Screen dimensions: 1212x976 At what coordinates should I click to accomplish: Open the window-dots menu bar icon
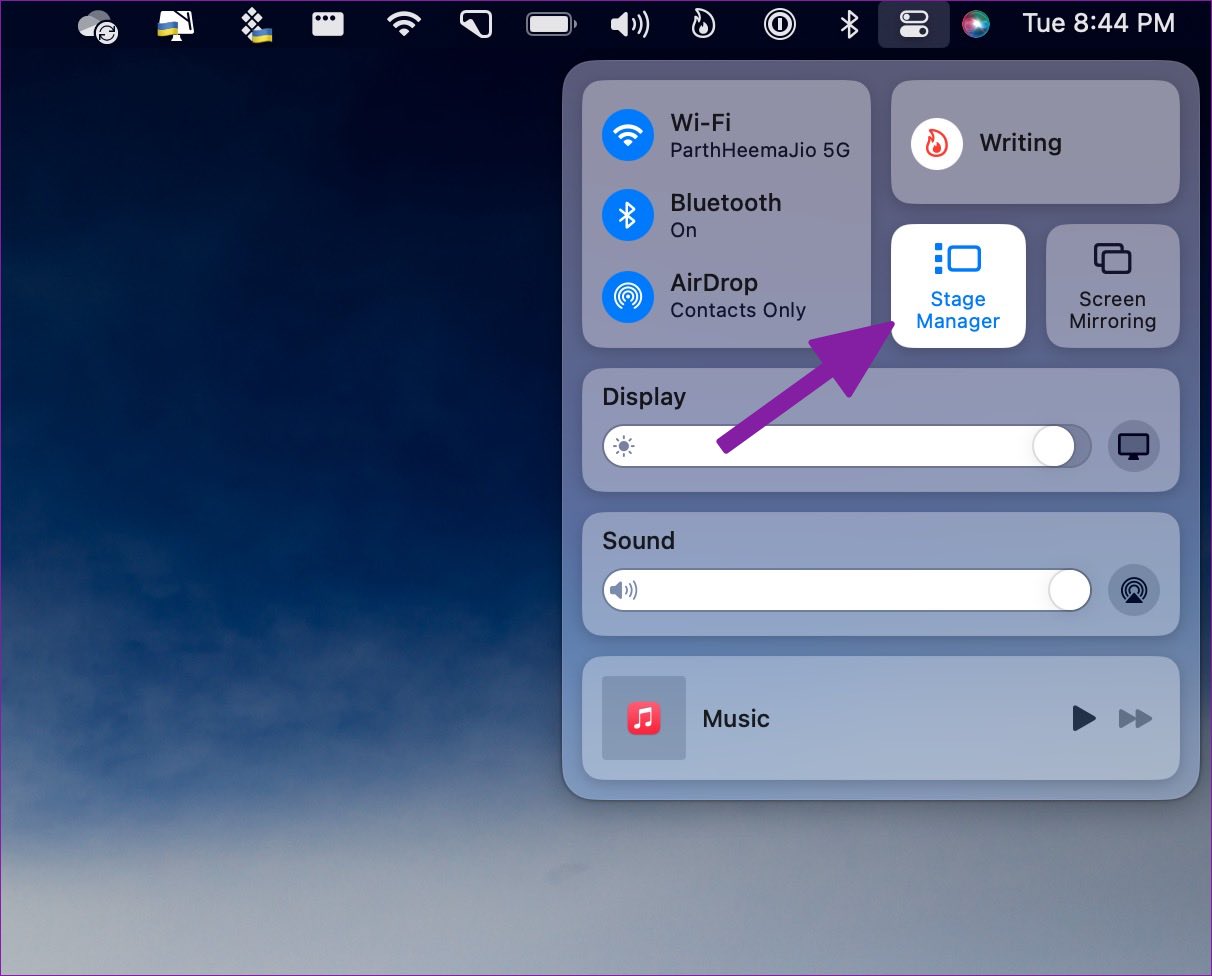coord(328,24)
